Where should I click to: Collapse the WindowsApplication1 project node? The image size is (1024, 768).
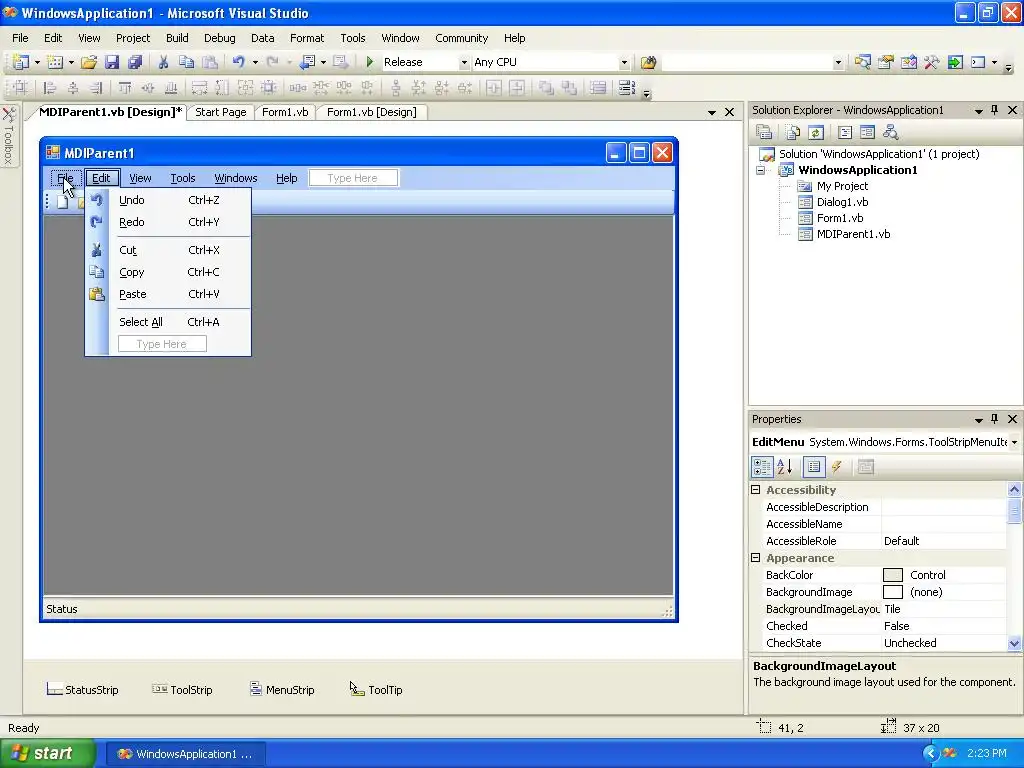pyautogui.click(x=761, y=170)
